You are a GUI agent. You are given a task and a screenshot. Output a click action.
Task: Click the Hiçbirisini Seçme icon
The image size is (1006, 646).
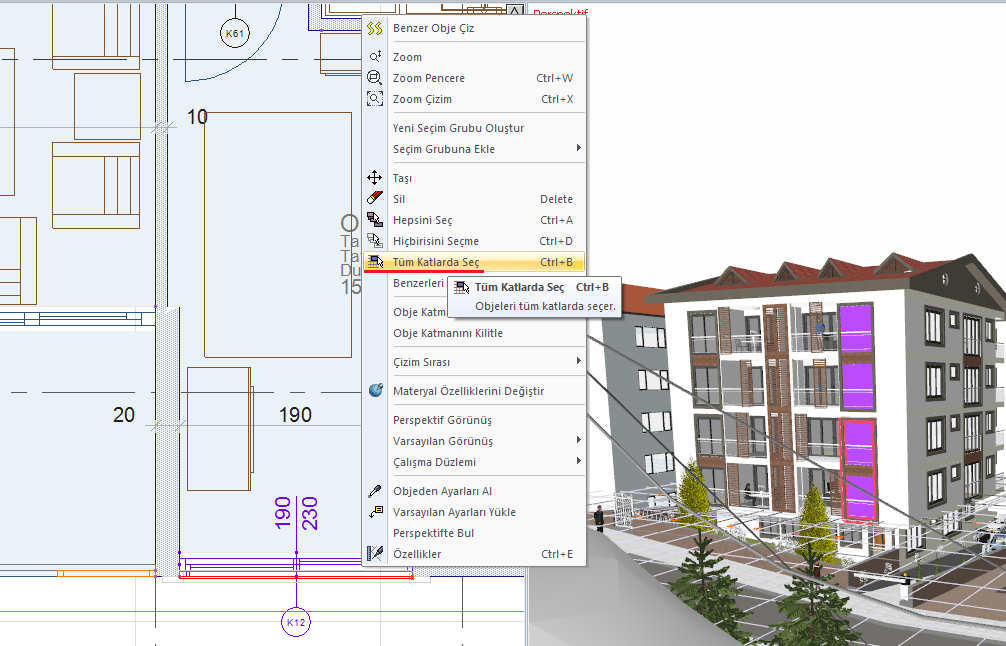pyautogui.click(x=375, y=241)
